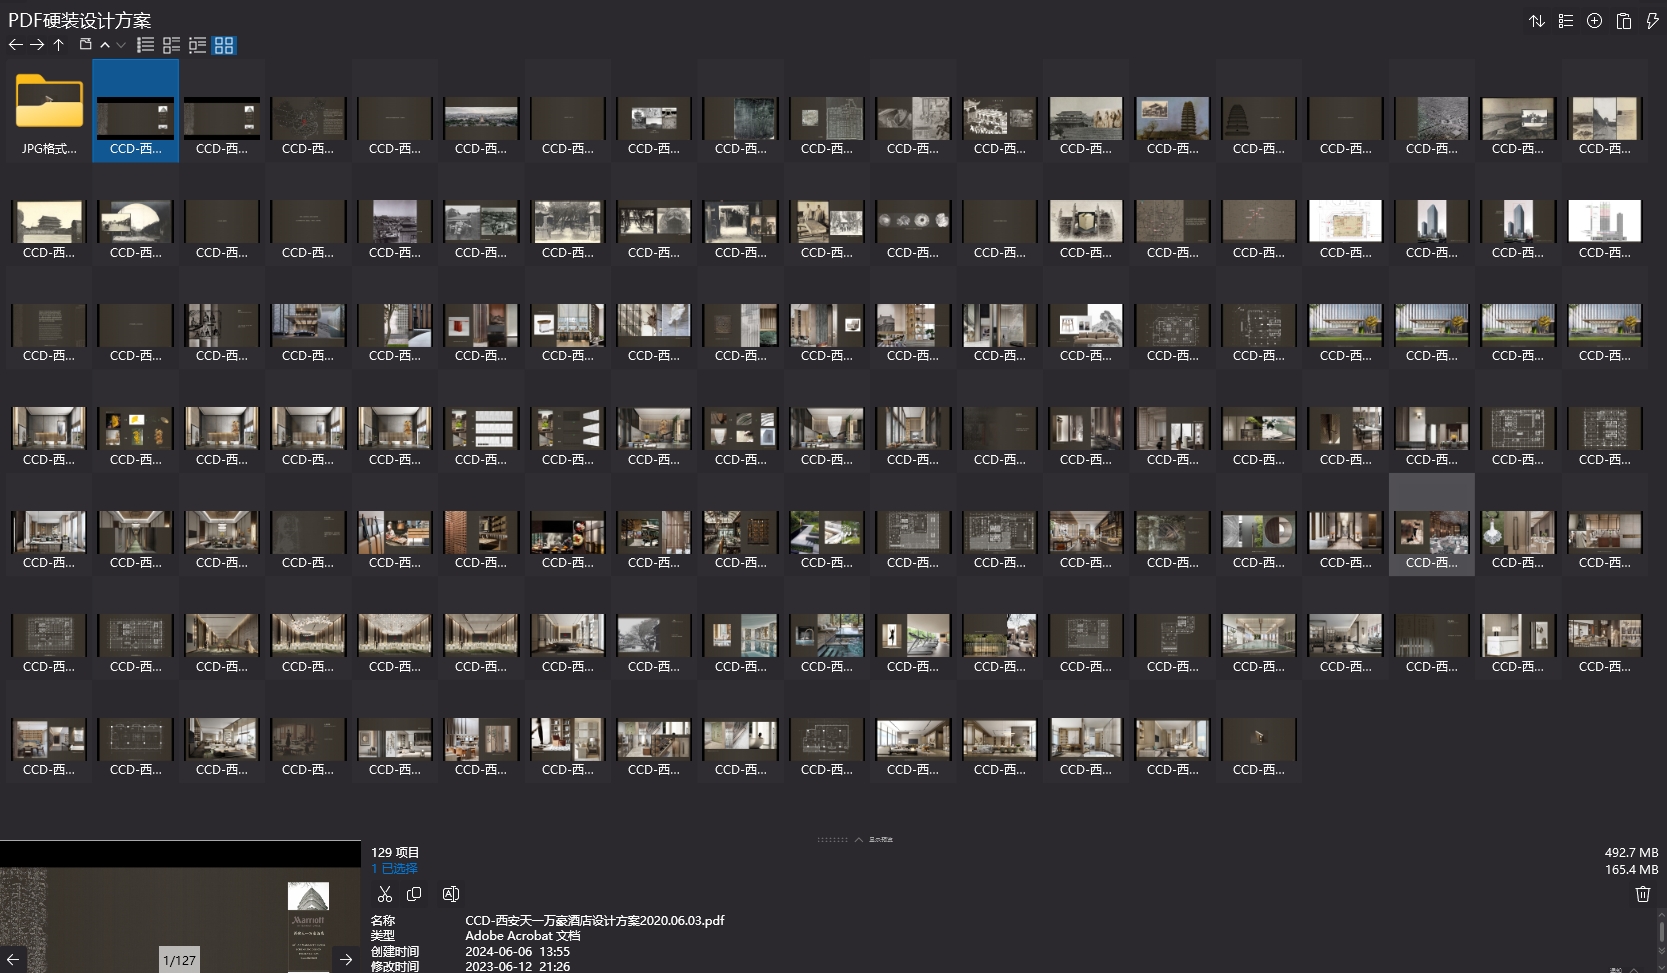Go to the next PDF preview page
The width and height of the screenshot is (1667, 973).
click(346, 959)
